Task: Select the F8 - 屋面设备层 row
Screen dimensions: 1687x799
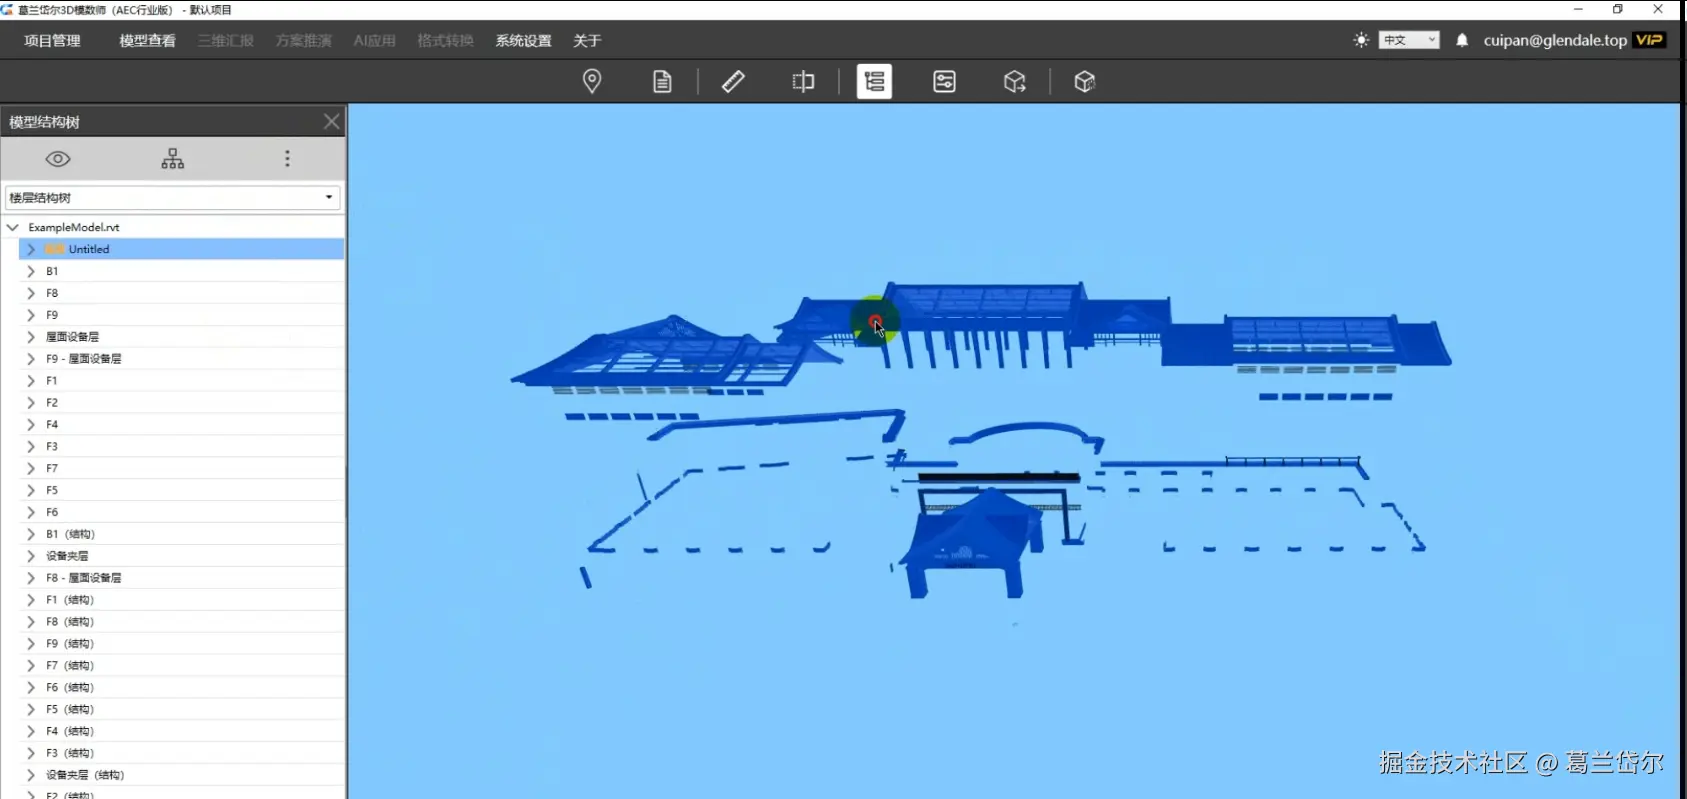Action: pyautogui.click(x=182, y=578)
